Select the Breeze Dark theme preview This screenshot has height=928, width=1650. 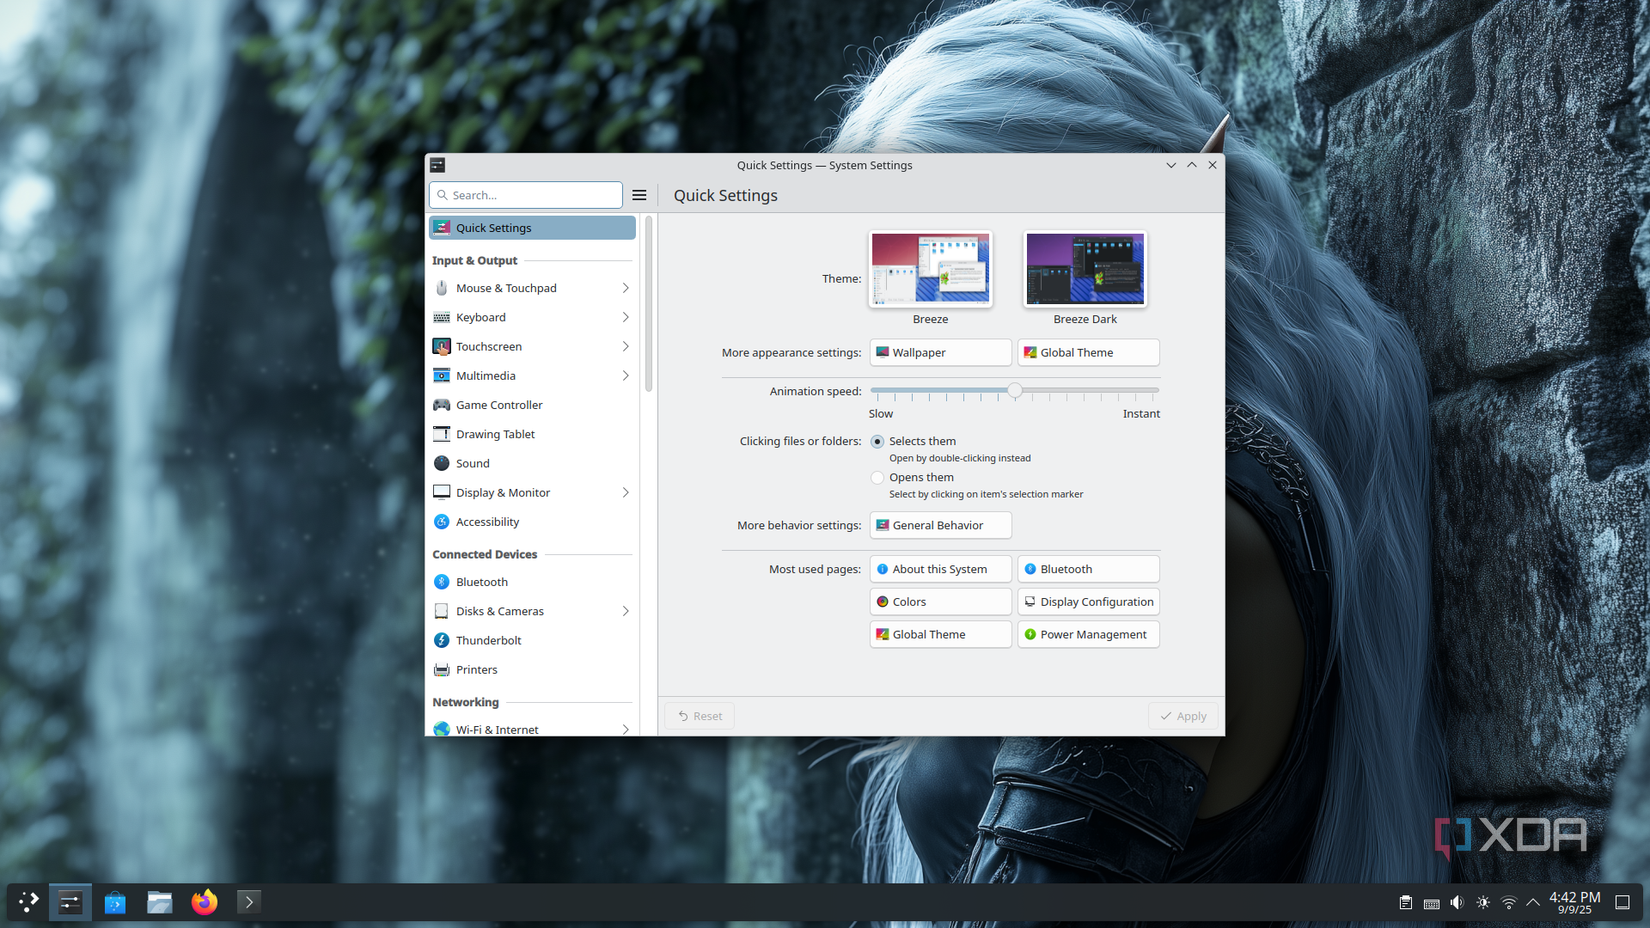1084,268
